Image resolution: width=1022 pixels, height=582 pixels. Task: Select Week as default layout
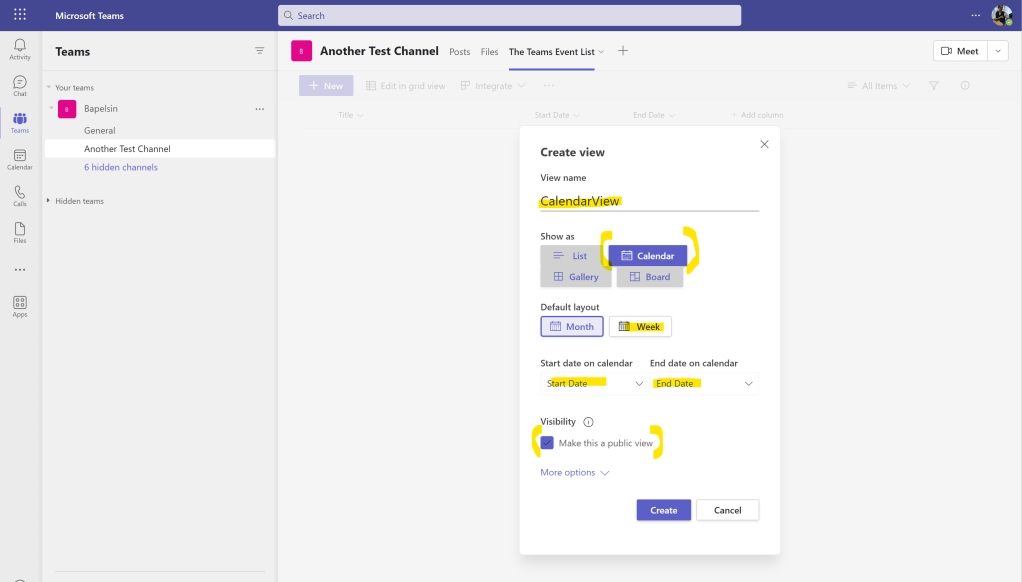(640, 327)
